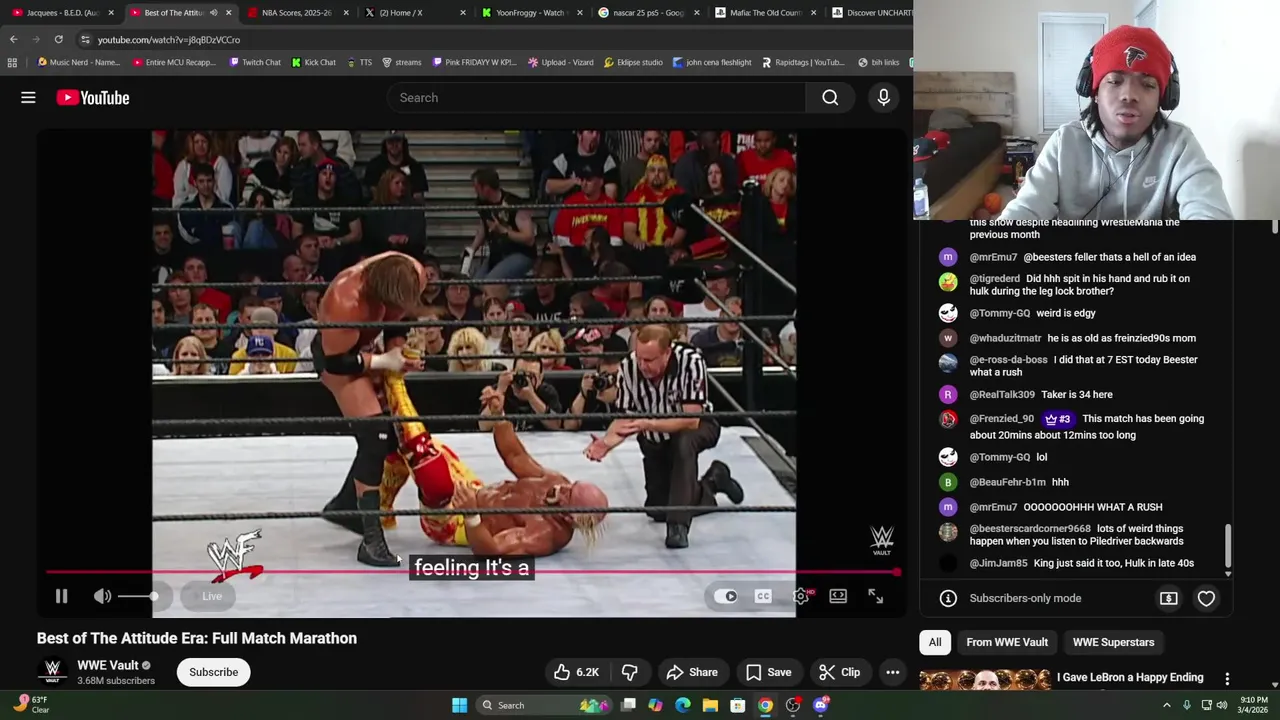The image size is (1280, 720).
Task: Like the video (6.2K)
Action: point(575,672)
